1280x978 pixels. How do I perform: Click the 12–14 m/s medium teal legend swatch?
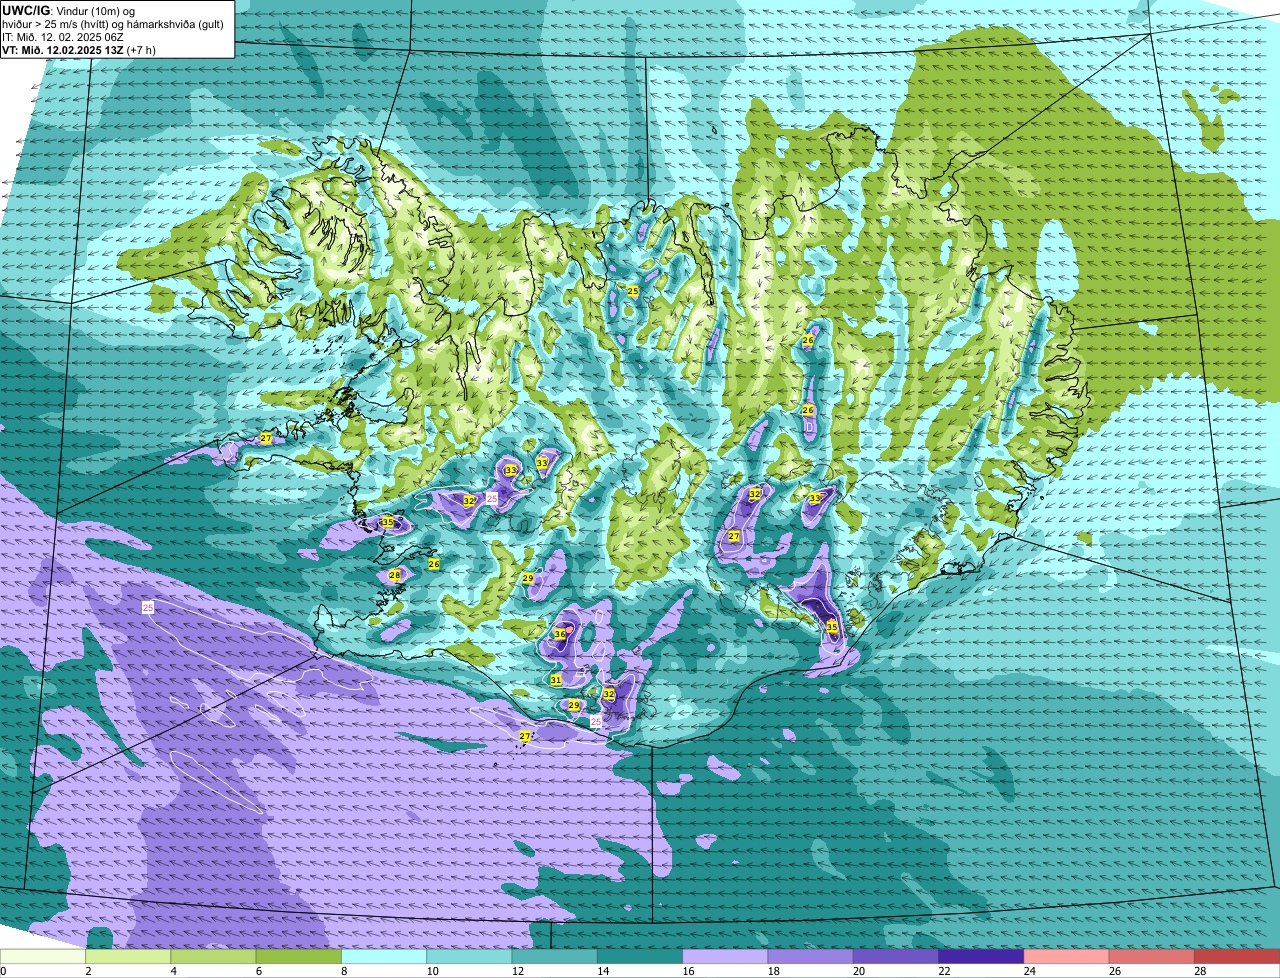pos(555,957)
